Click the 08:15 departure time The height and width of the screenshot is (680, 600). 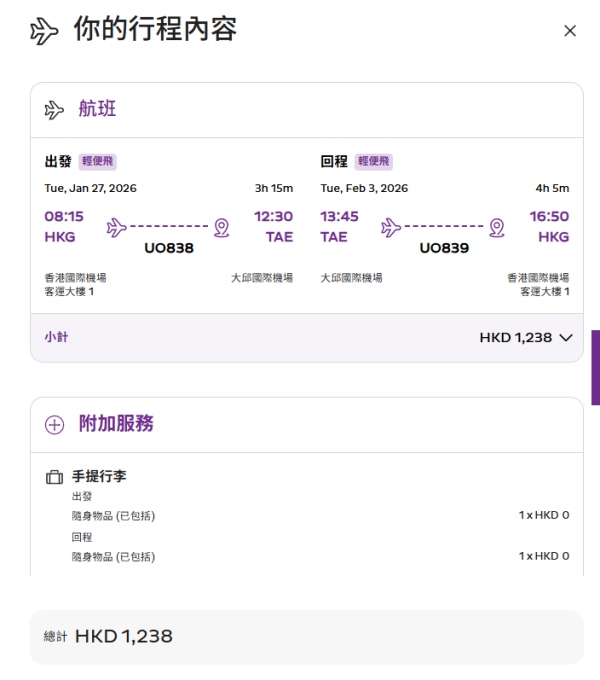64,216
